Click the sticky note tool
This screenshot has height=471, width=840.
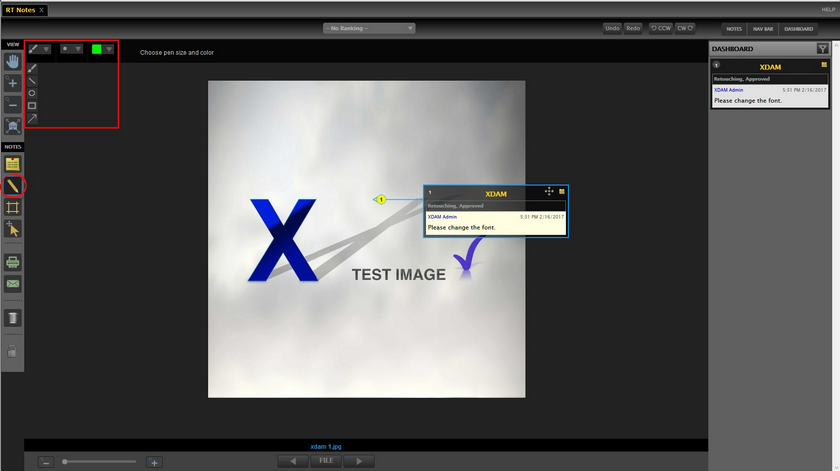(13, 164)
